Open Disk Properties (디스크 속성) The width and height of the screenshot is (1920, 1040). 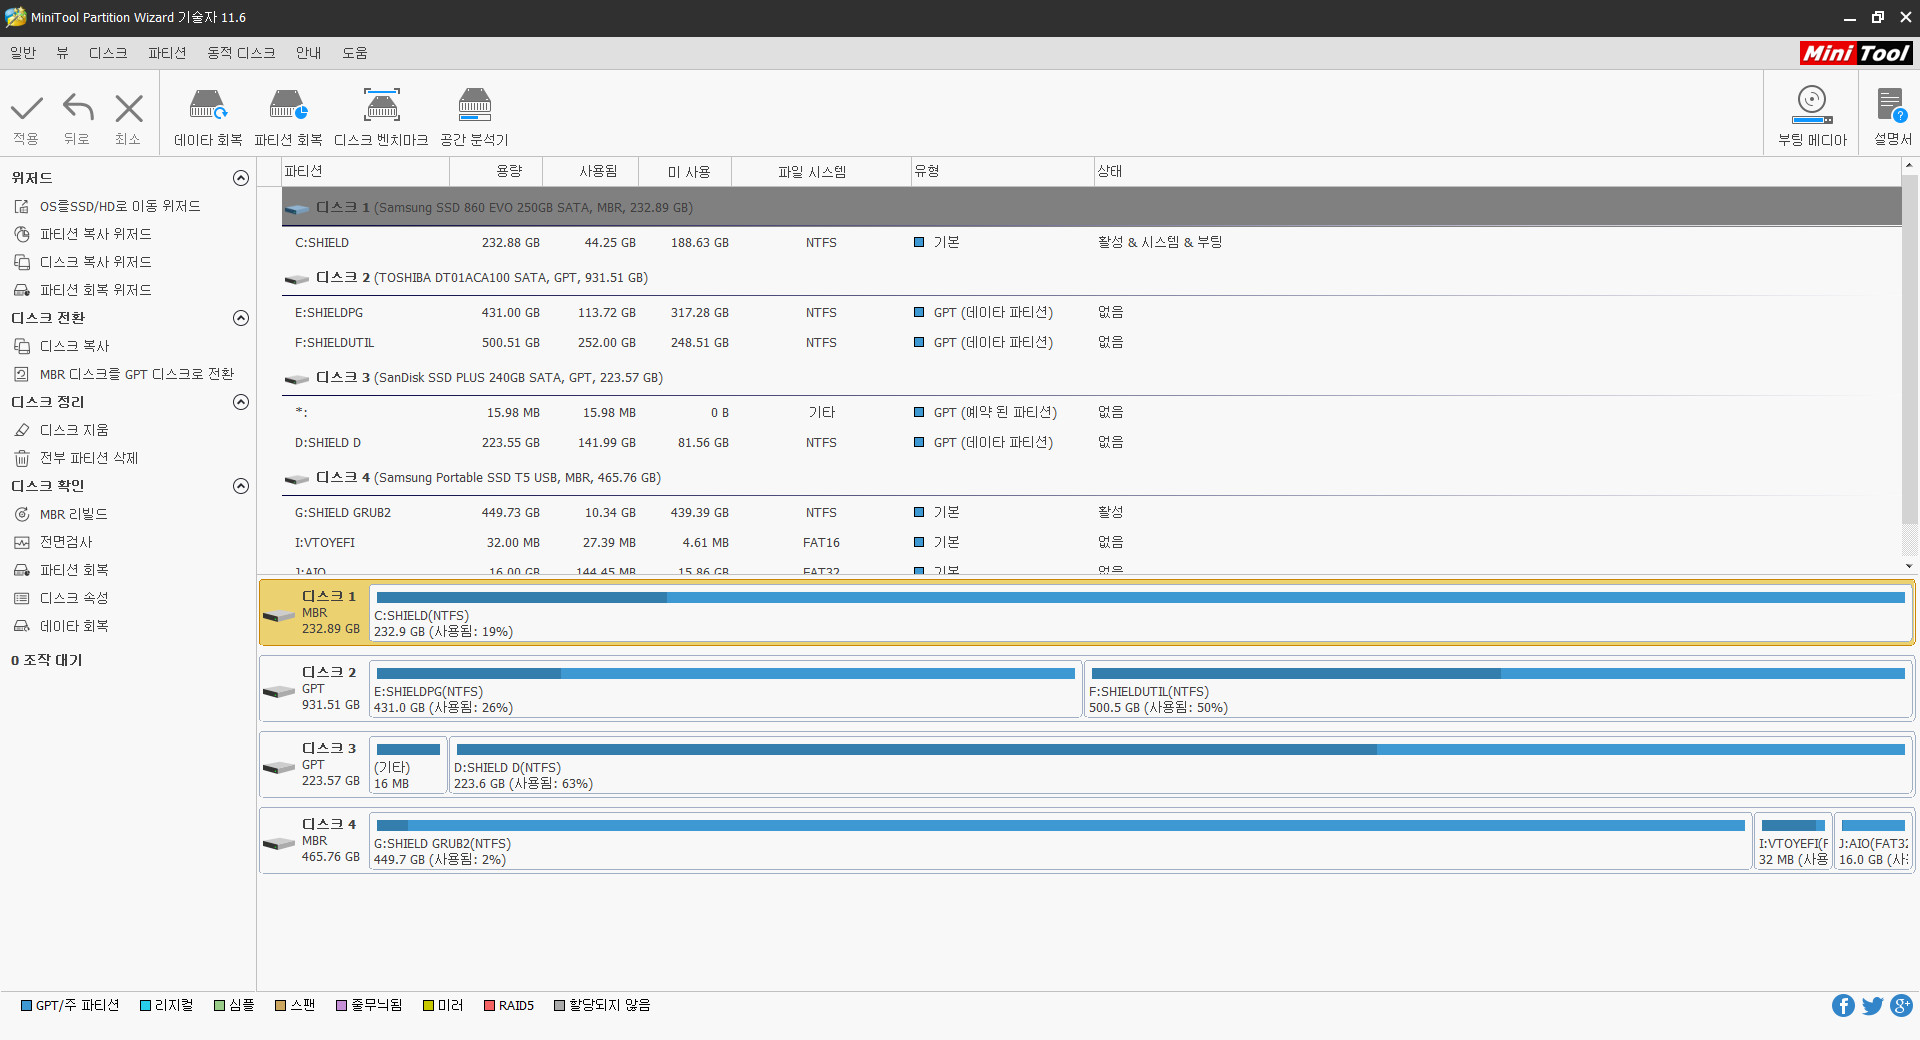point(74,598)
